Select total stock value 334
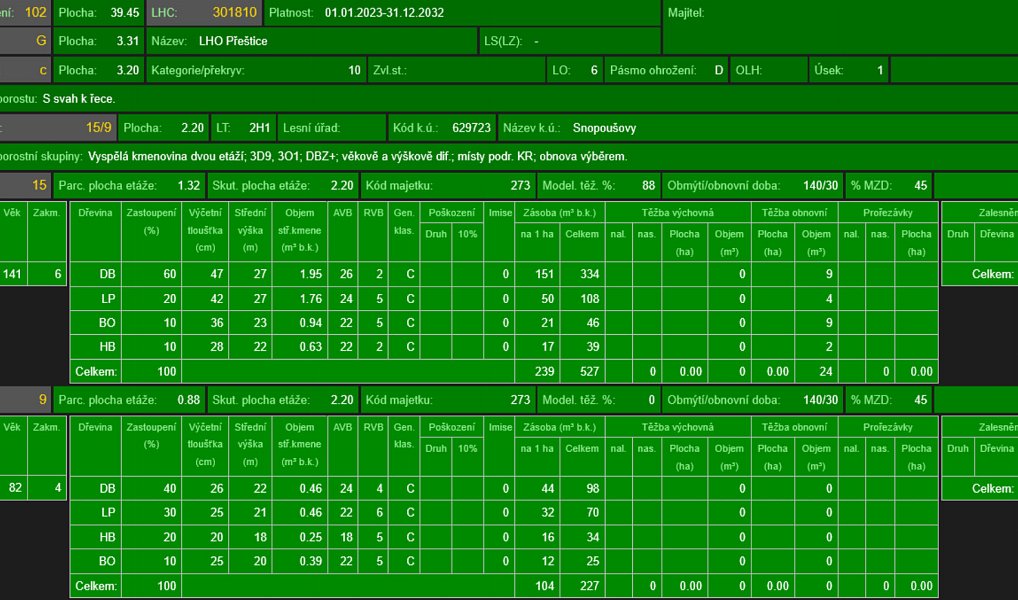Image resolution: width=1018 pixels, height=600 pixels. tap(590, 274)
